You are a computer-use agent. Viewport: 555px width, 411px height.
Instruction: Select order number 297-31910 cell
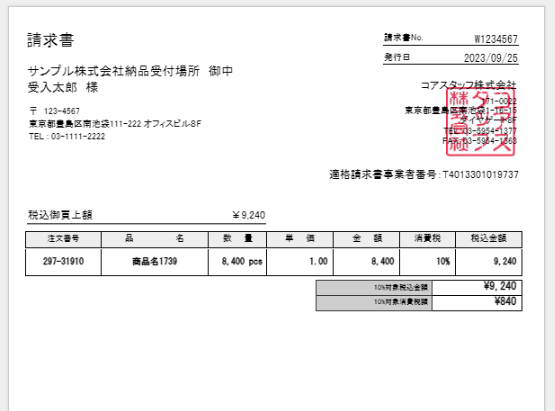point(63,262)
